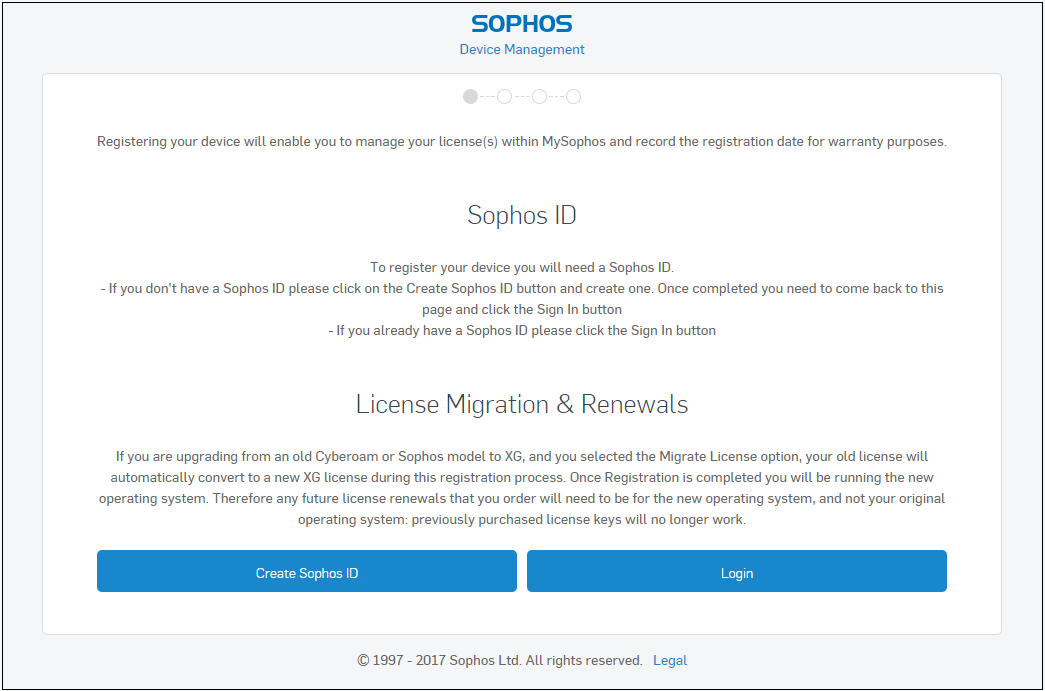Click the Create Sophos ID button

[307, 571]
